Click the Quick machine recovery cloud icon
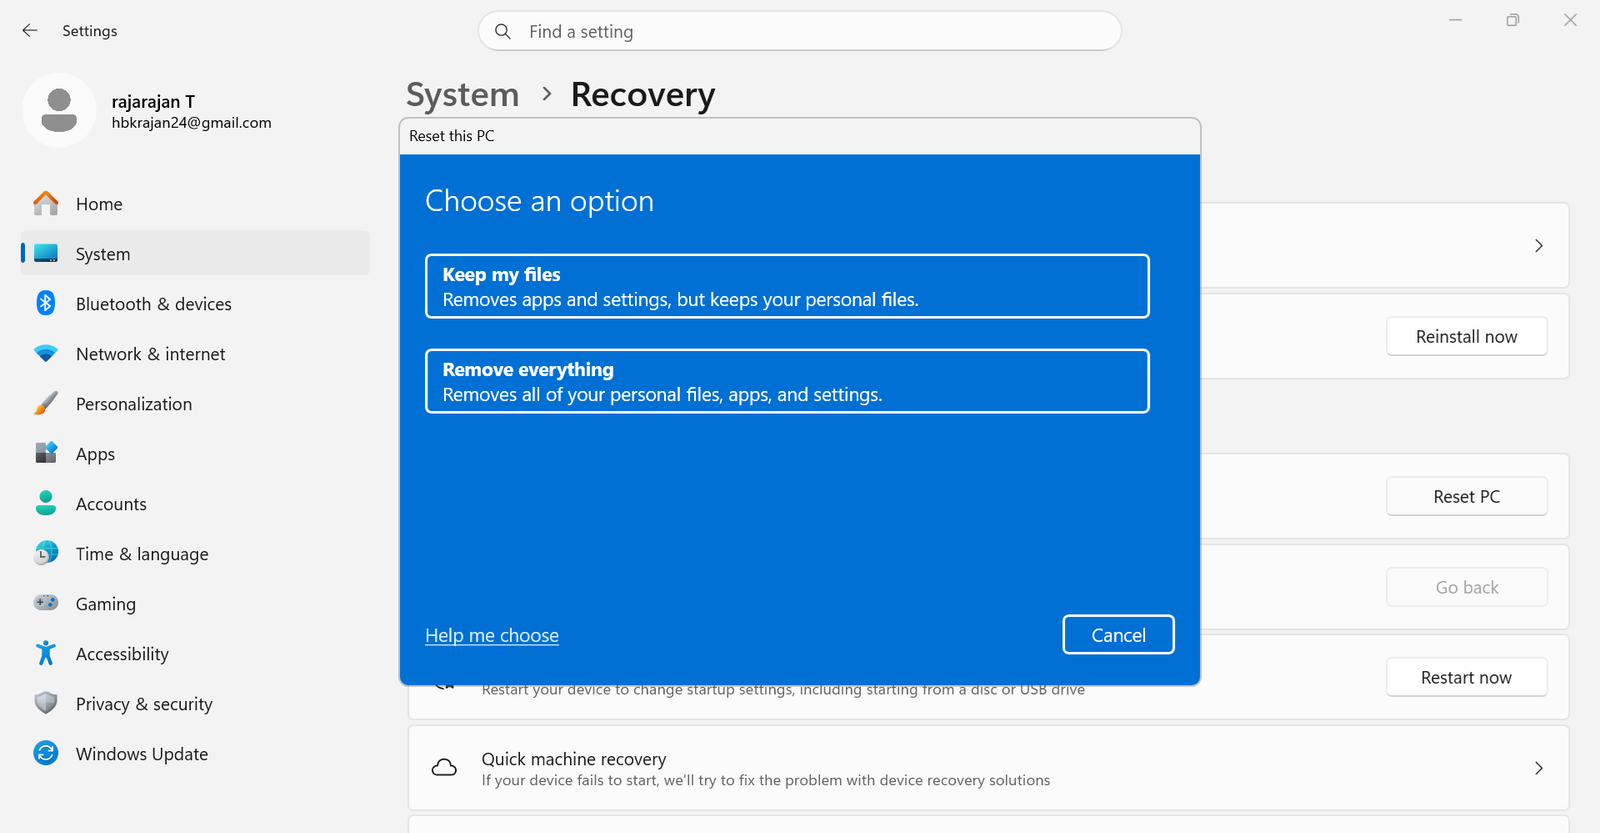 (x=444, y=768)
